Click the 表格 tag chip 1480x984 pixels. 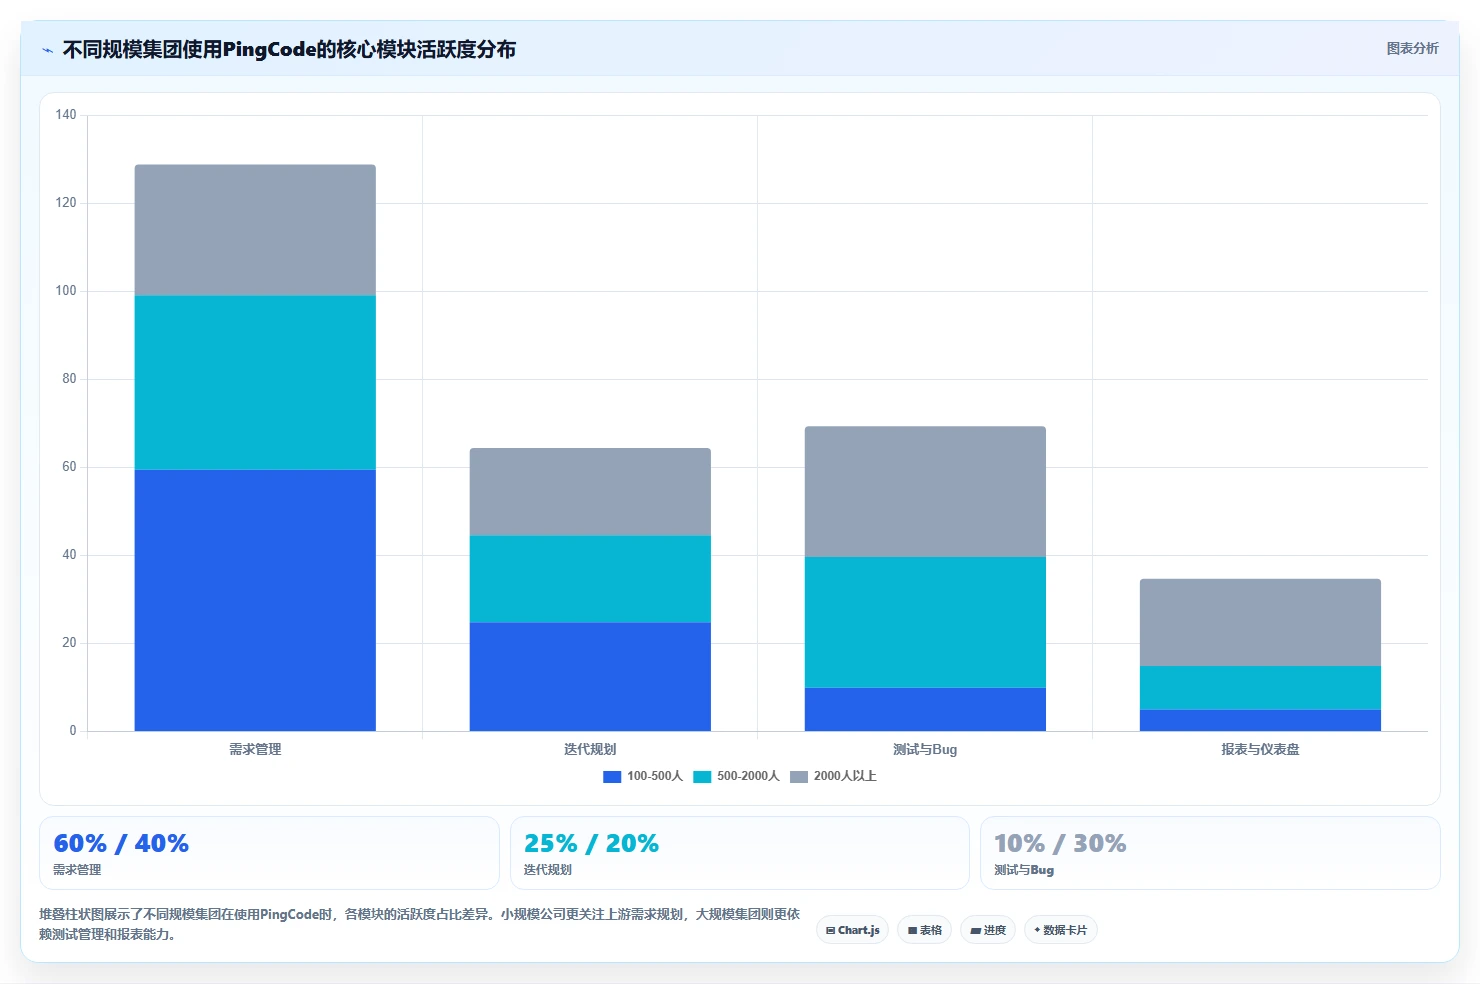(x=925, y=930)
